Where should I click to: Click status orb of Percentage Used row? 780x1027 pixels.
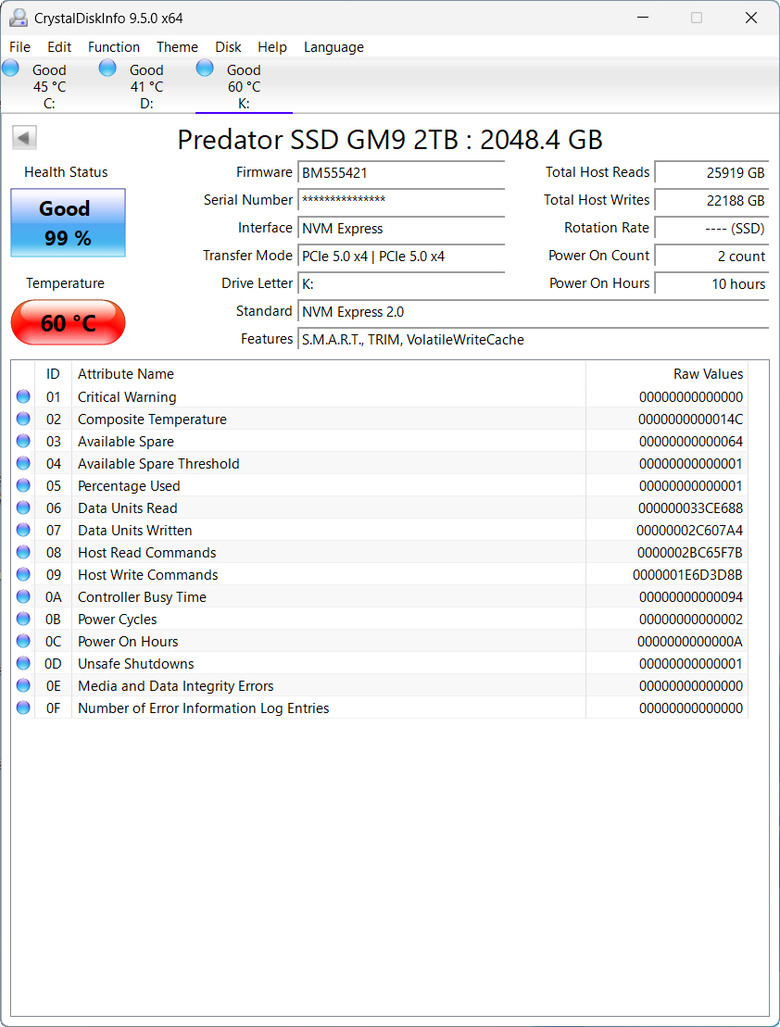(23, 485)
